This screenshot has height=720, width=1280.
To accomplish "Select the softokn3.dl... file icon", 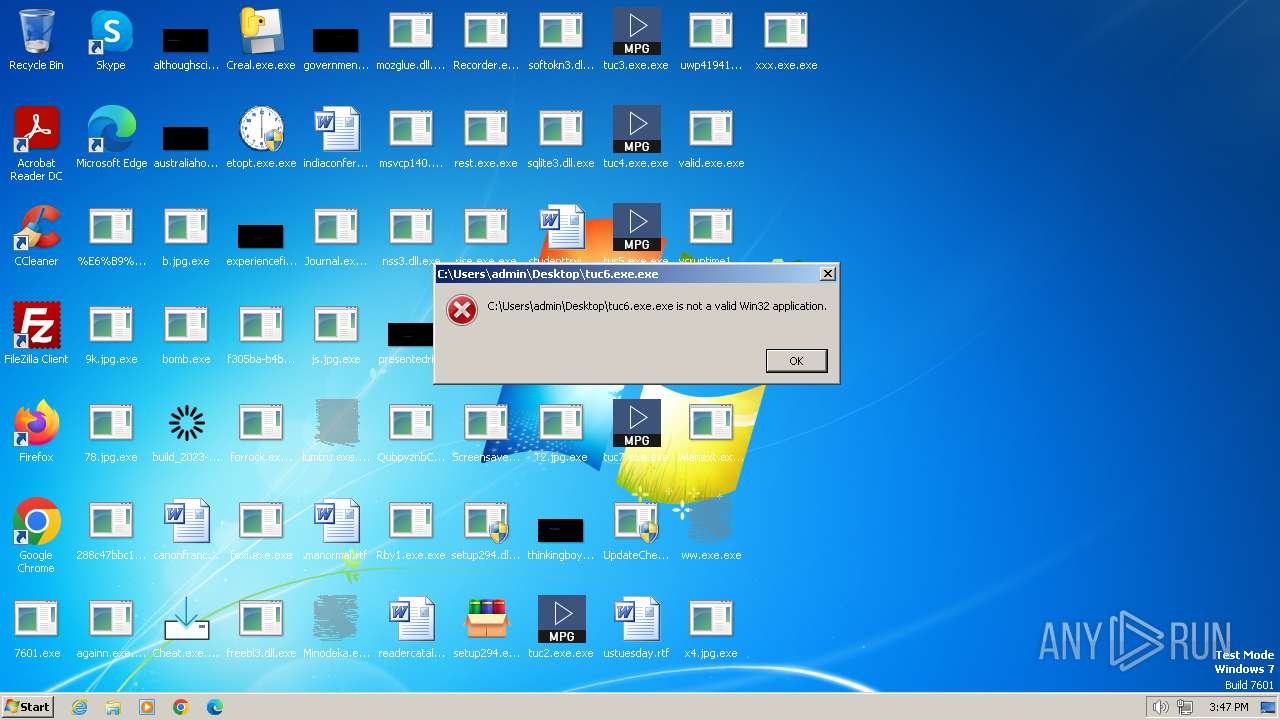I will coord(561,31).
